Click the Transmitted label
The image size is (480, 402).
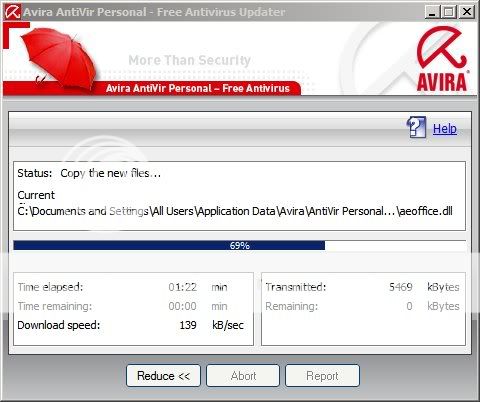[296, 287]
